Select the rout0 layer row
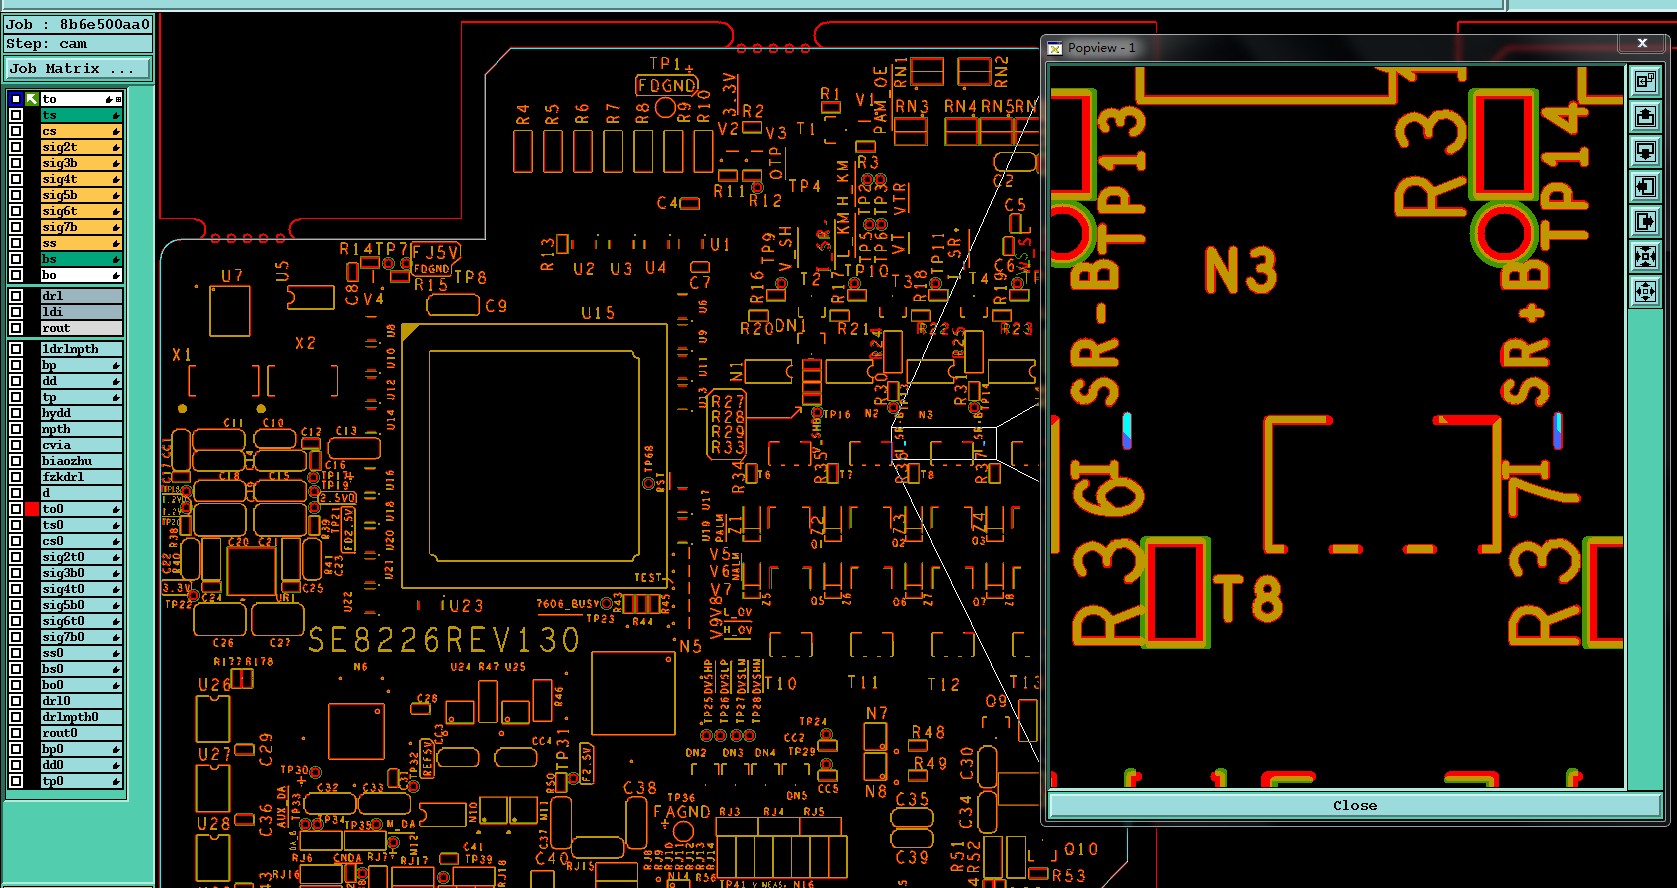Image resolution: width=1677 pixels, height=888 pixels. [81, 733]
